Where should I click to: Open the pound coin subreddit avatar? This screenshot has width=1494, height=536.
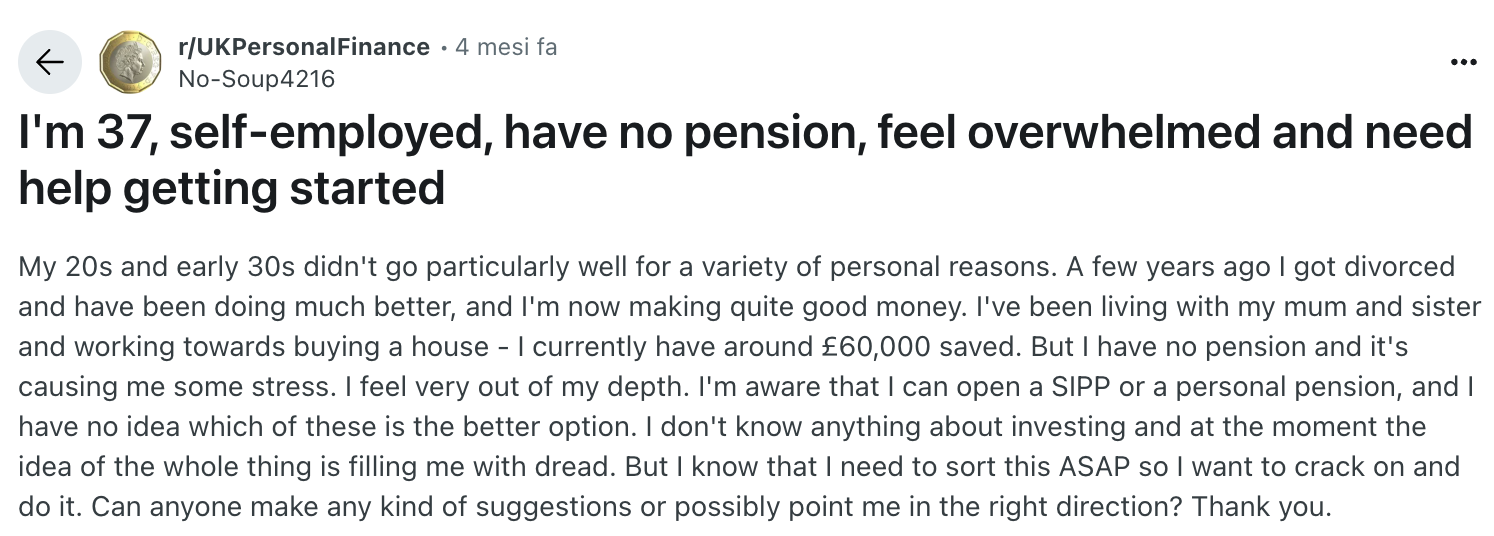point(130,62)
